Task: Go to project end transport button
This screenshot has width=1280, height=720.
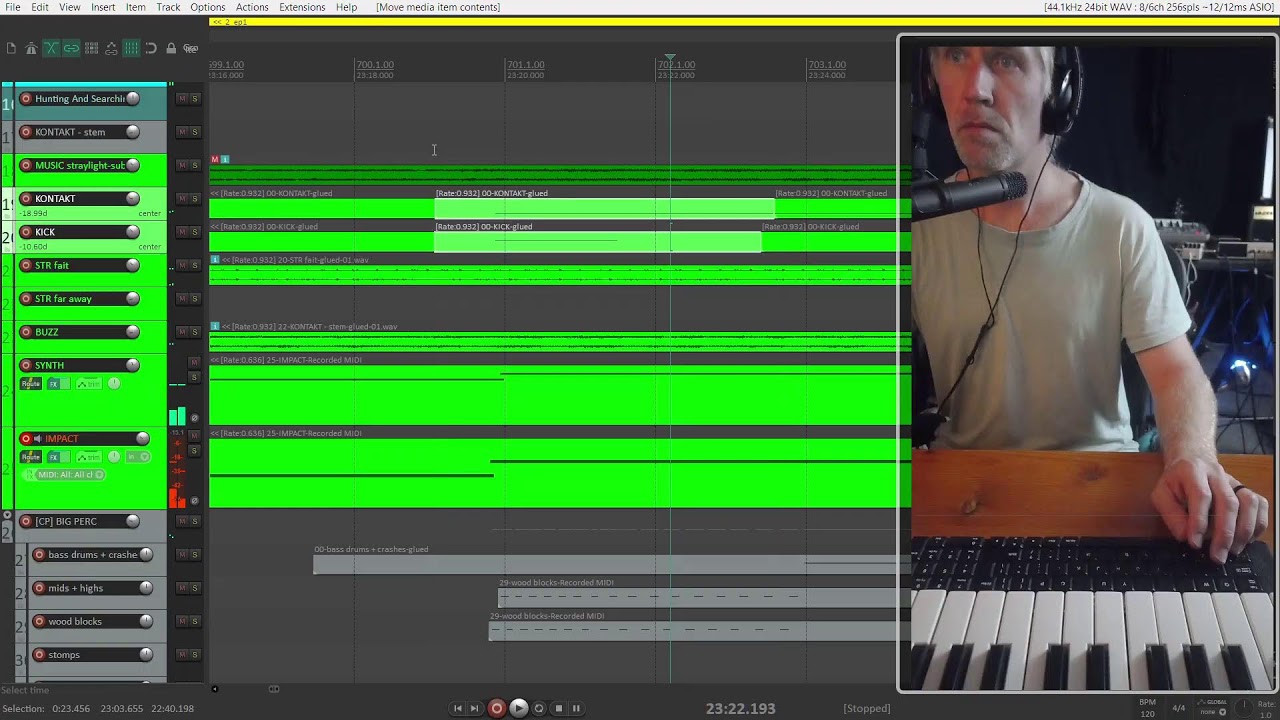Action: (475, 708)
